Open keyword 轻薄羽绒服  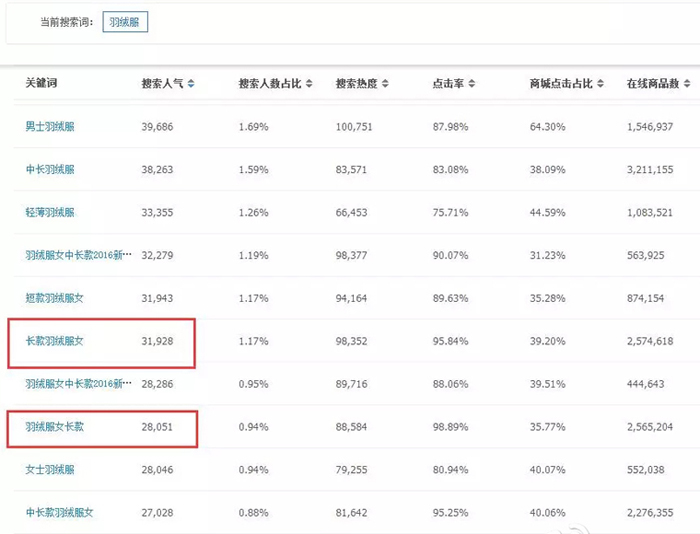pos(50,212)
